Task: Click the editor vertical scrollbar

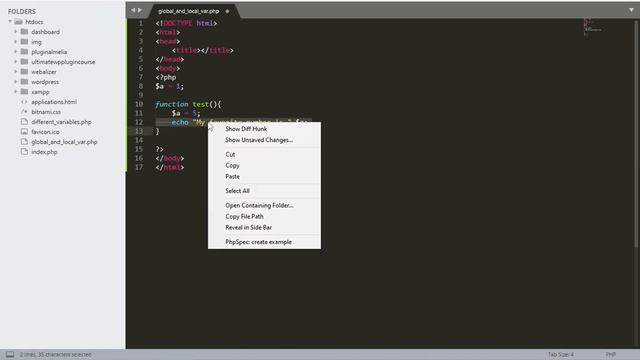Action: (x=637, y=133)
